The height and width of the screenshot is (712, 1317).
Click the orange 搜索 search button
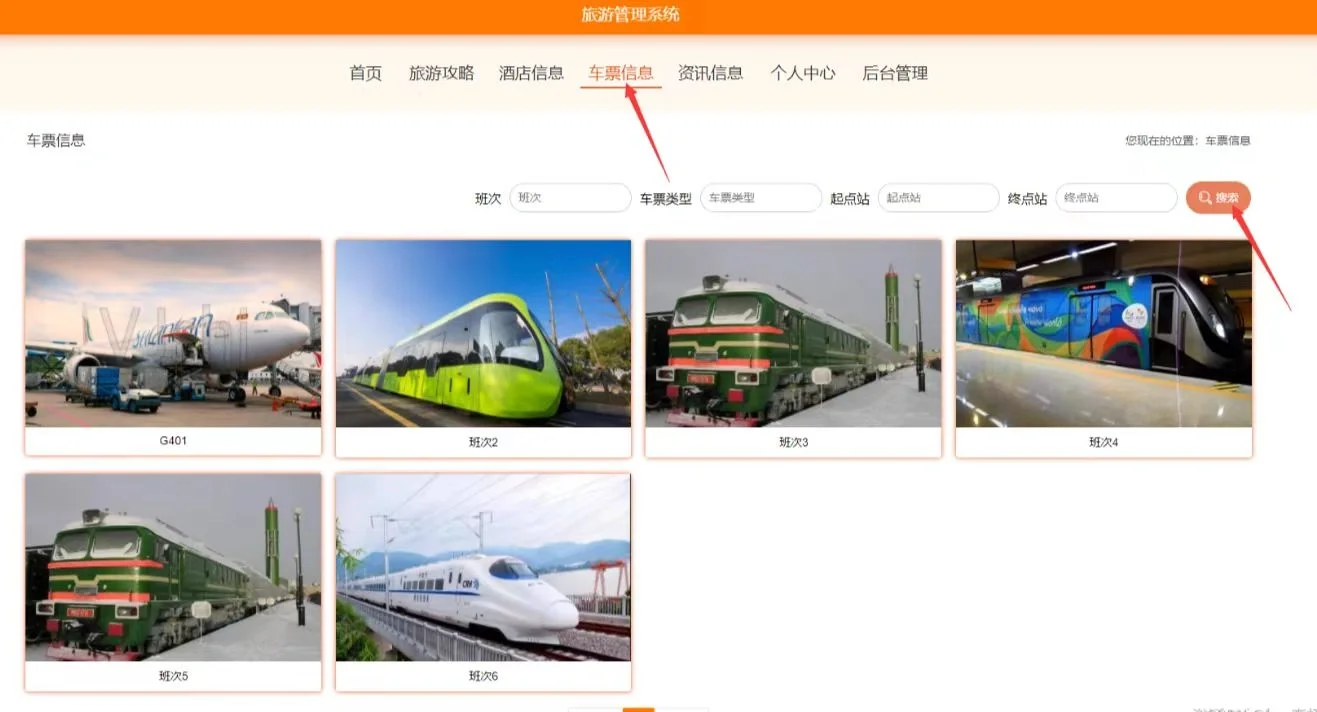[x=1218, y=198]
